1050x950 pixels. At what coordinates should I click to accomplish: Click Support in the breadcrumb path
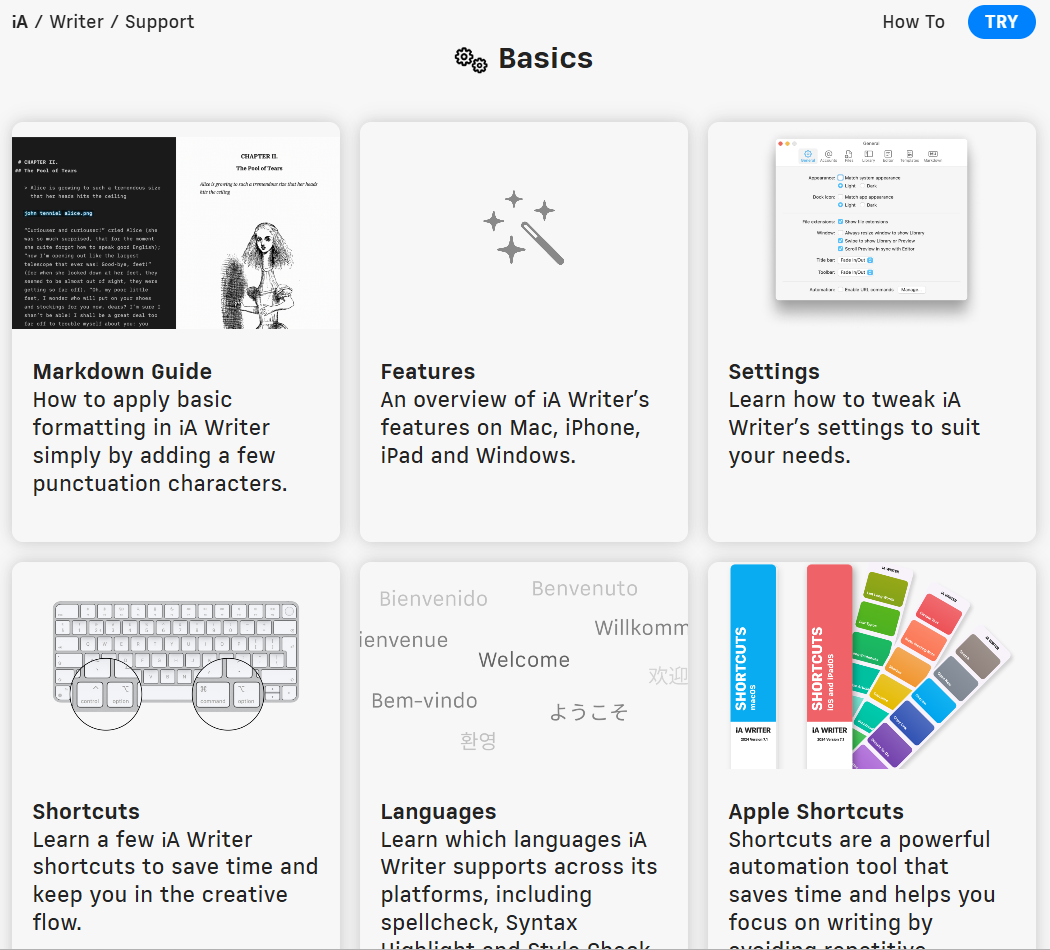[x=159, y=22]
